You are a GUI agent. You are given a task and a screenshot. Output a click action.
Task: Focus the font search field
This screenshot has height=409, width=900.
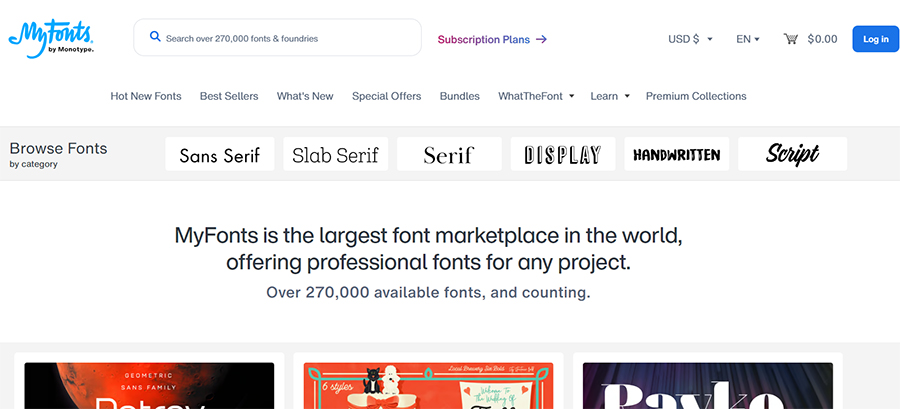pos(285,38)
